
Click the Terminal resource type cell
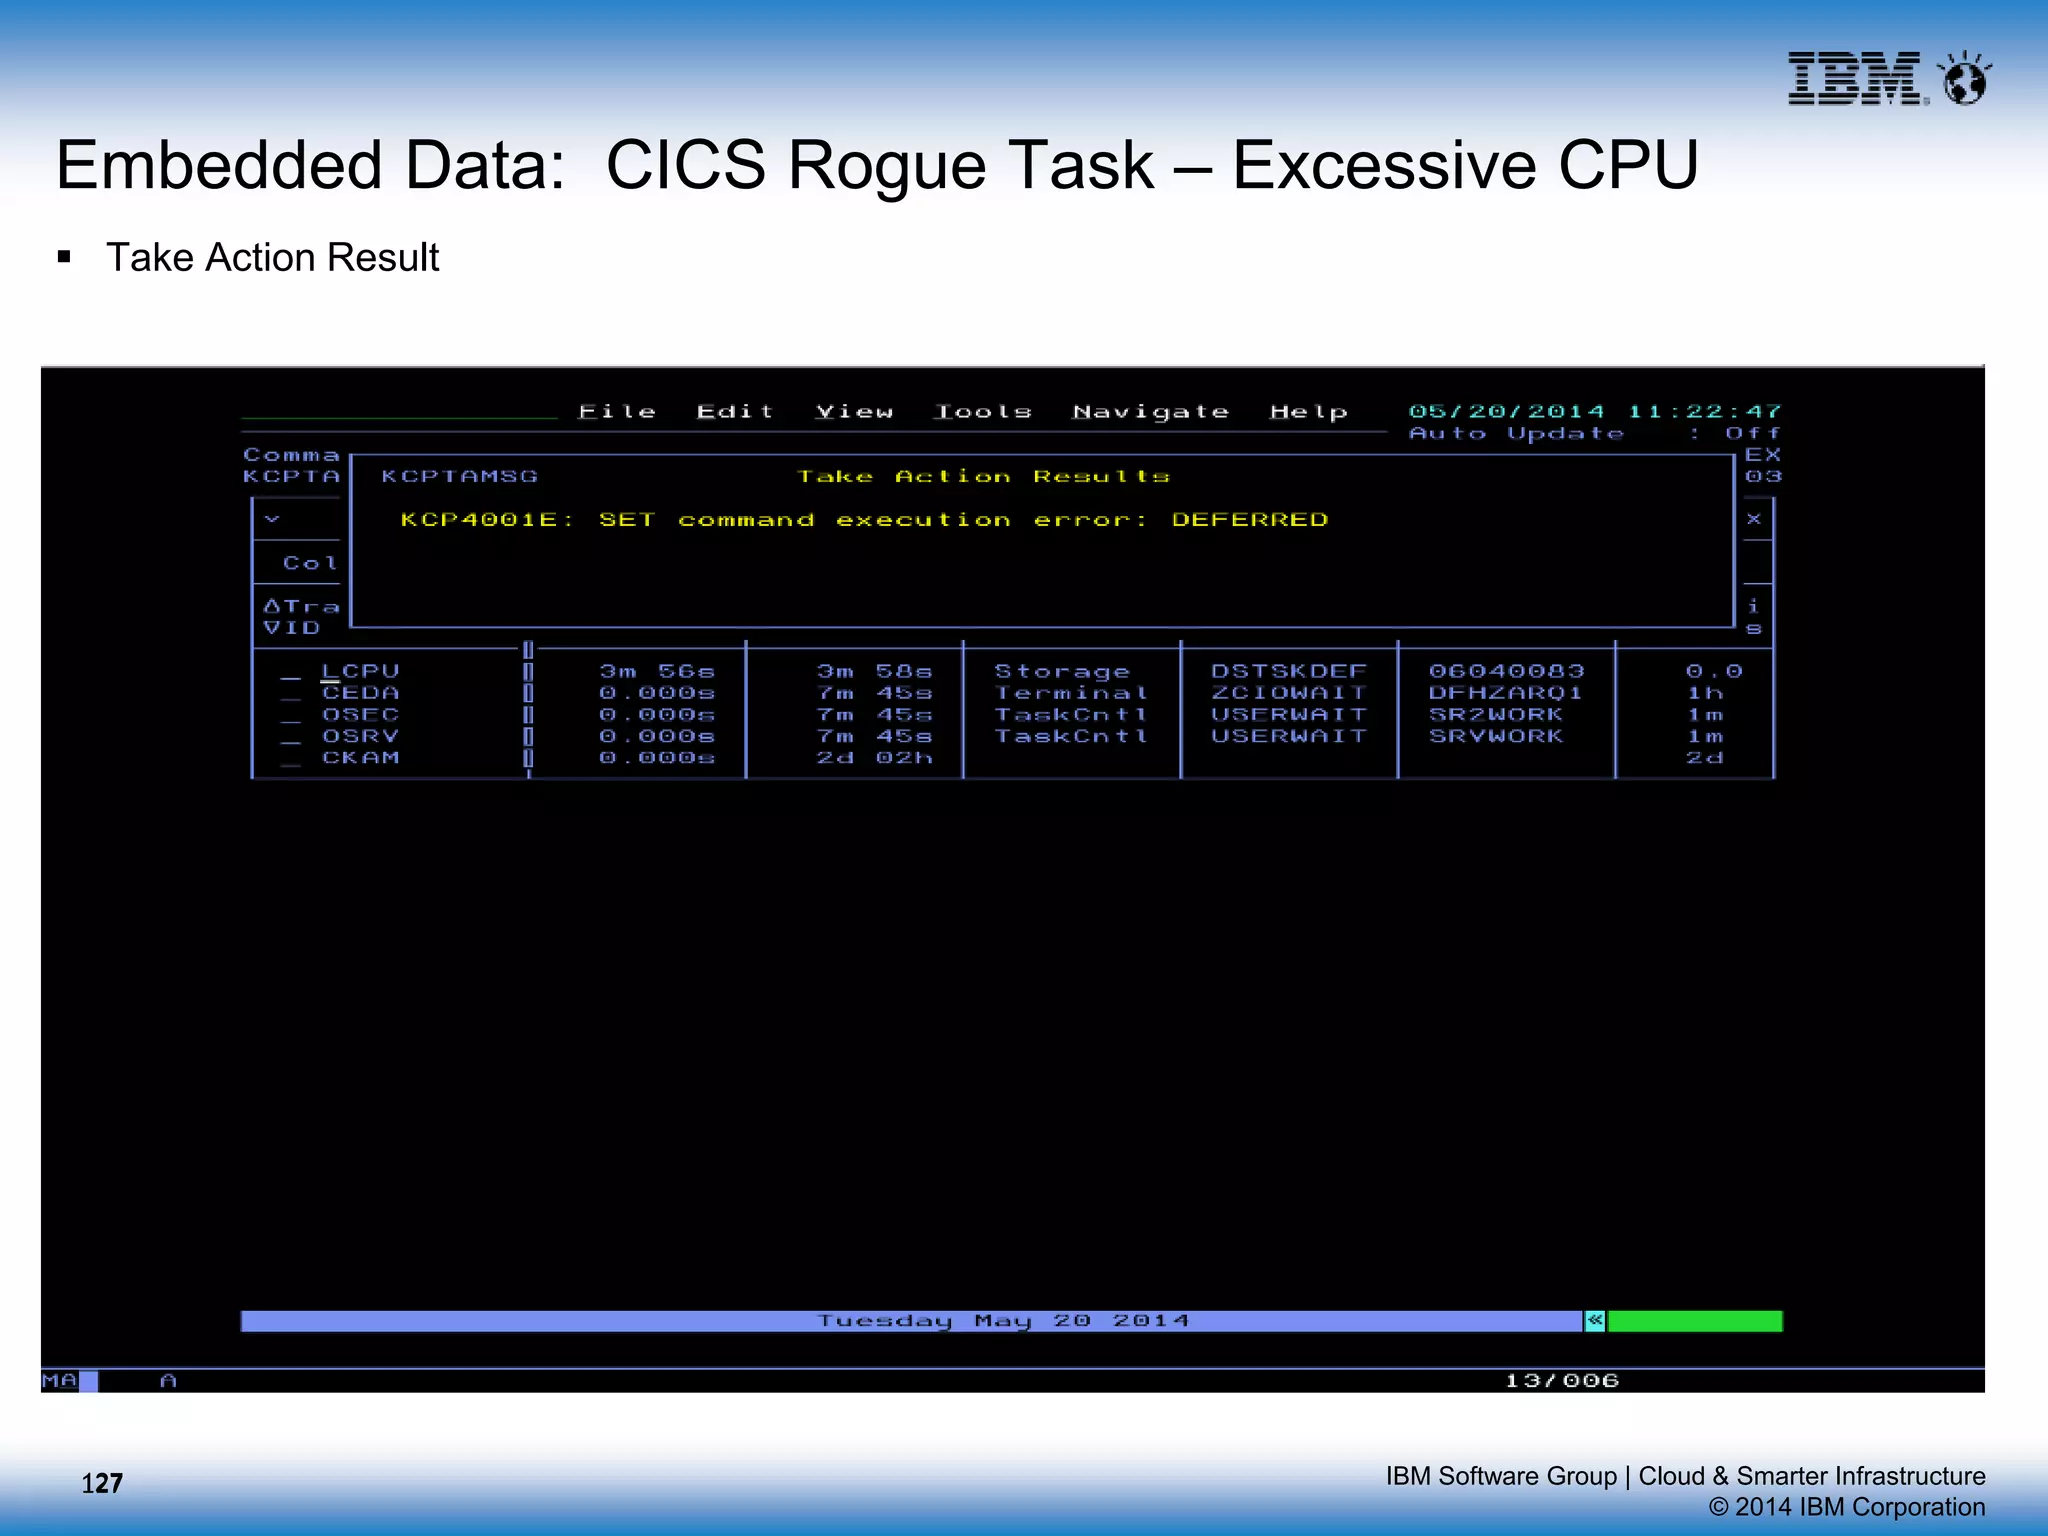pyautogui.click(x=1071, y=693)
